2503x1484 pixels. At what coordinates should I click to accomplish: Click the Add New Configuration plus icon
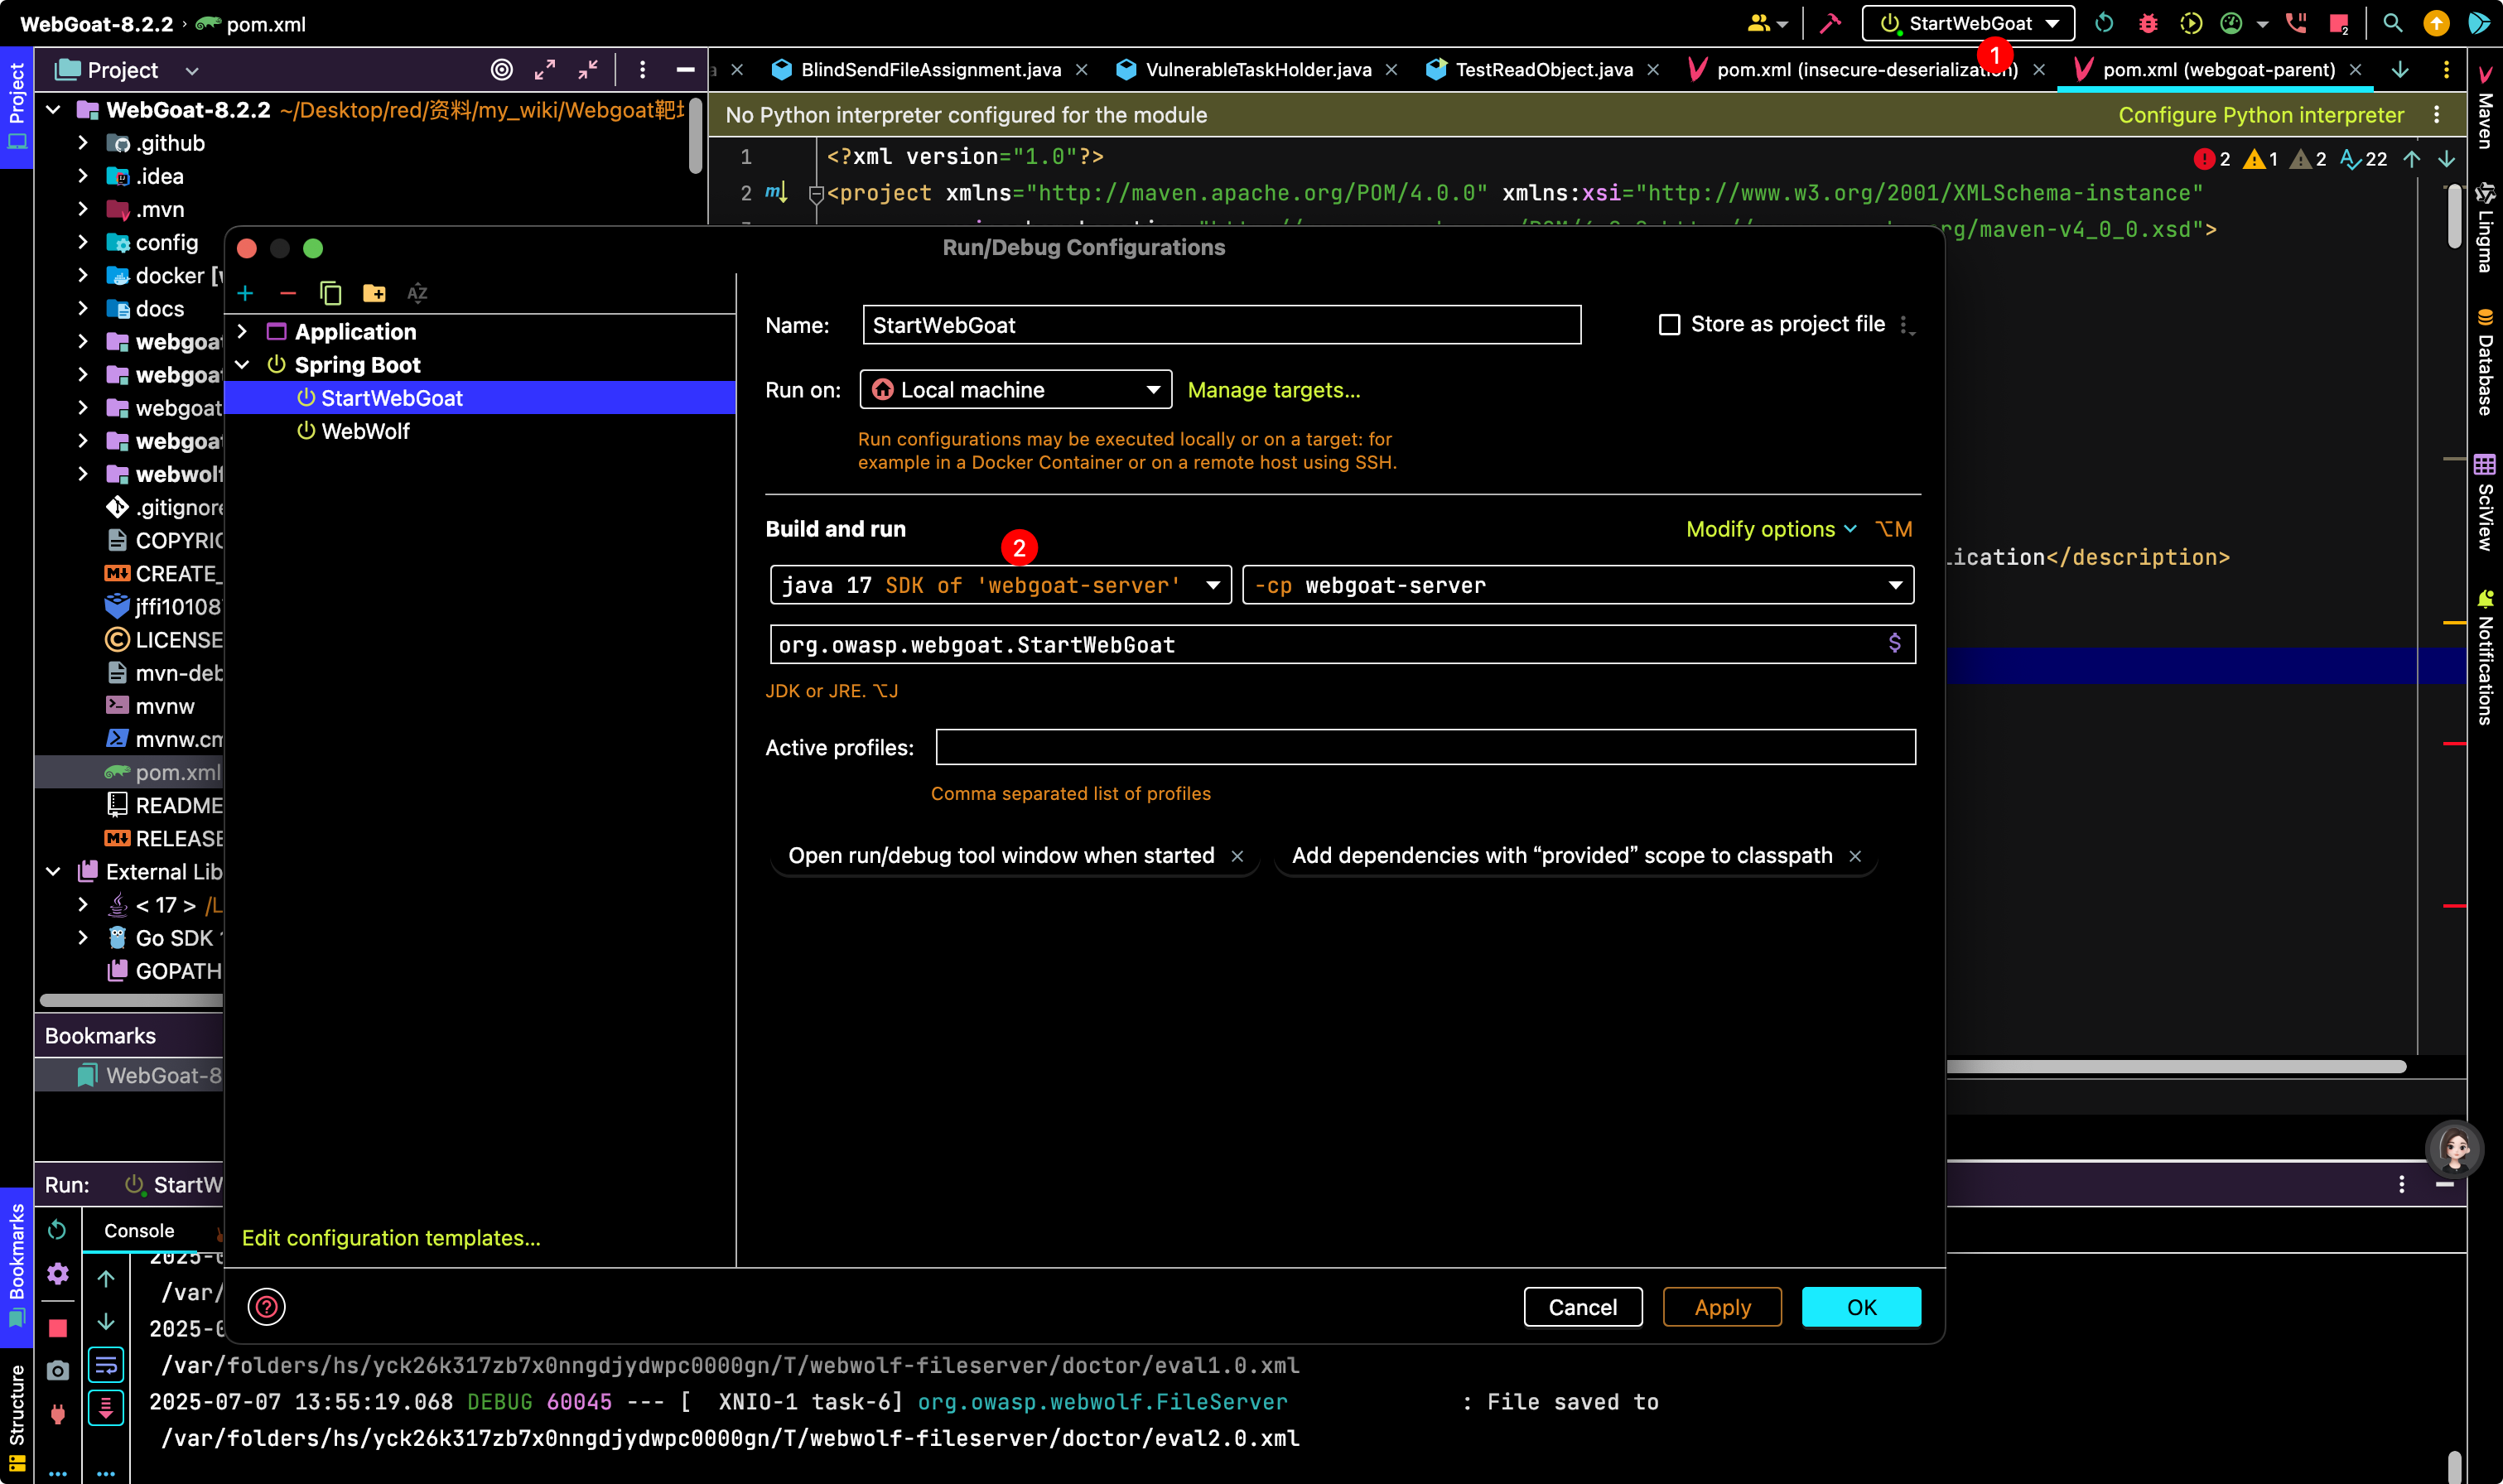click(x=245, y=293)
